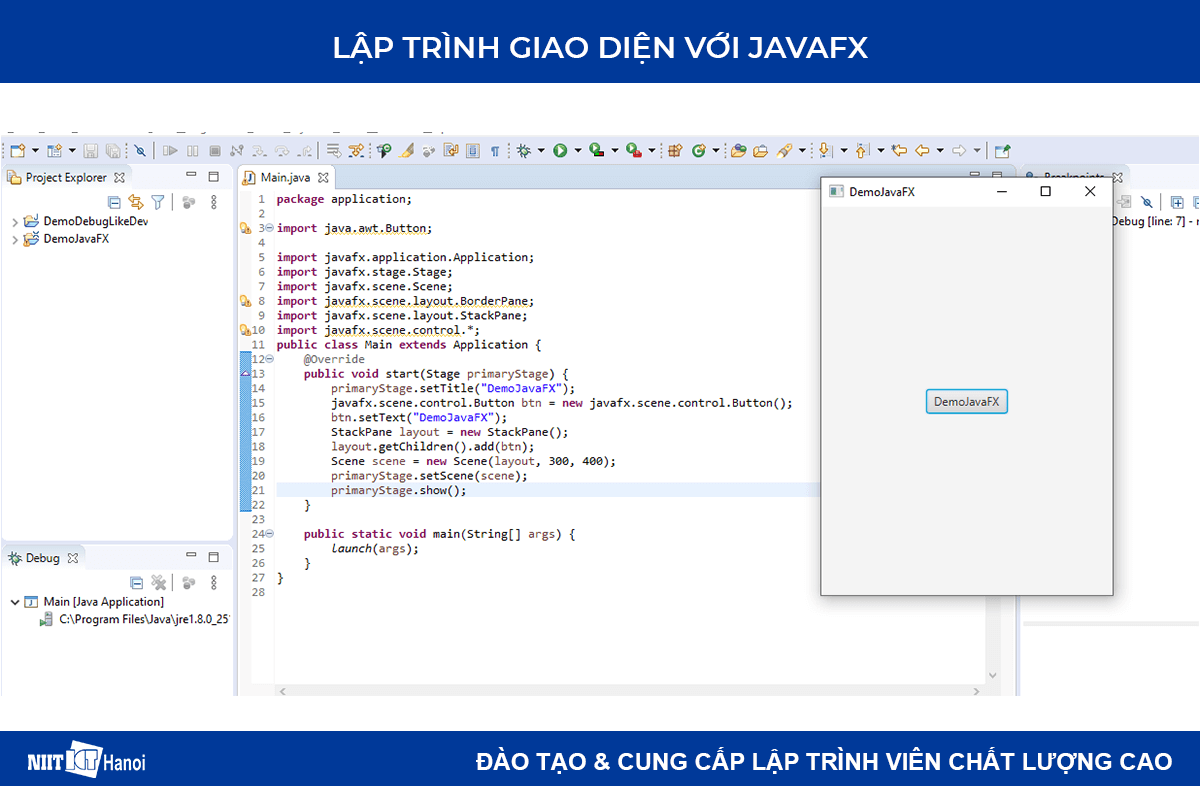Maximize the Debug view panel
1200x786 pixels.
pos(213,557)
